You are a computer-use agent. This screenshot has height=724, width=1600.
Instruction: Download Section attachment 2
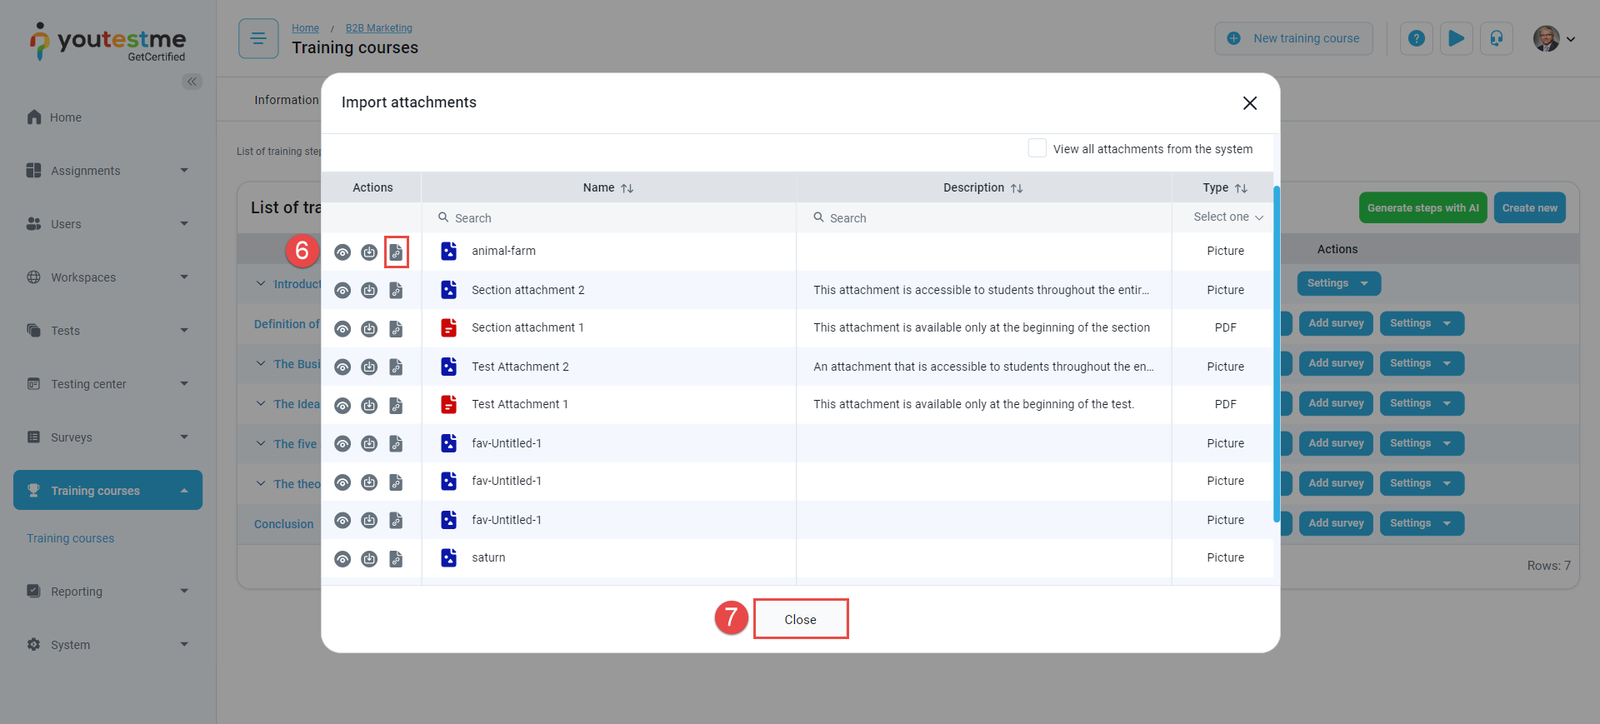click(369, 290)
